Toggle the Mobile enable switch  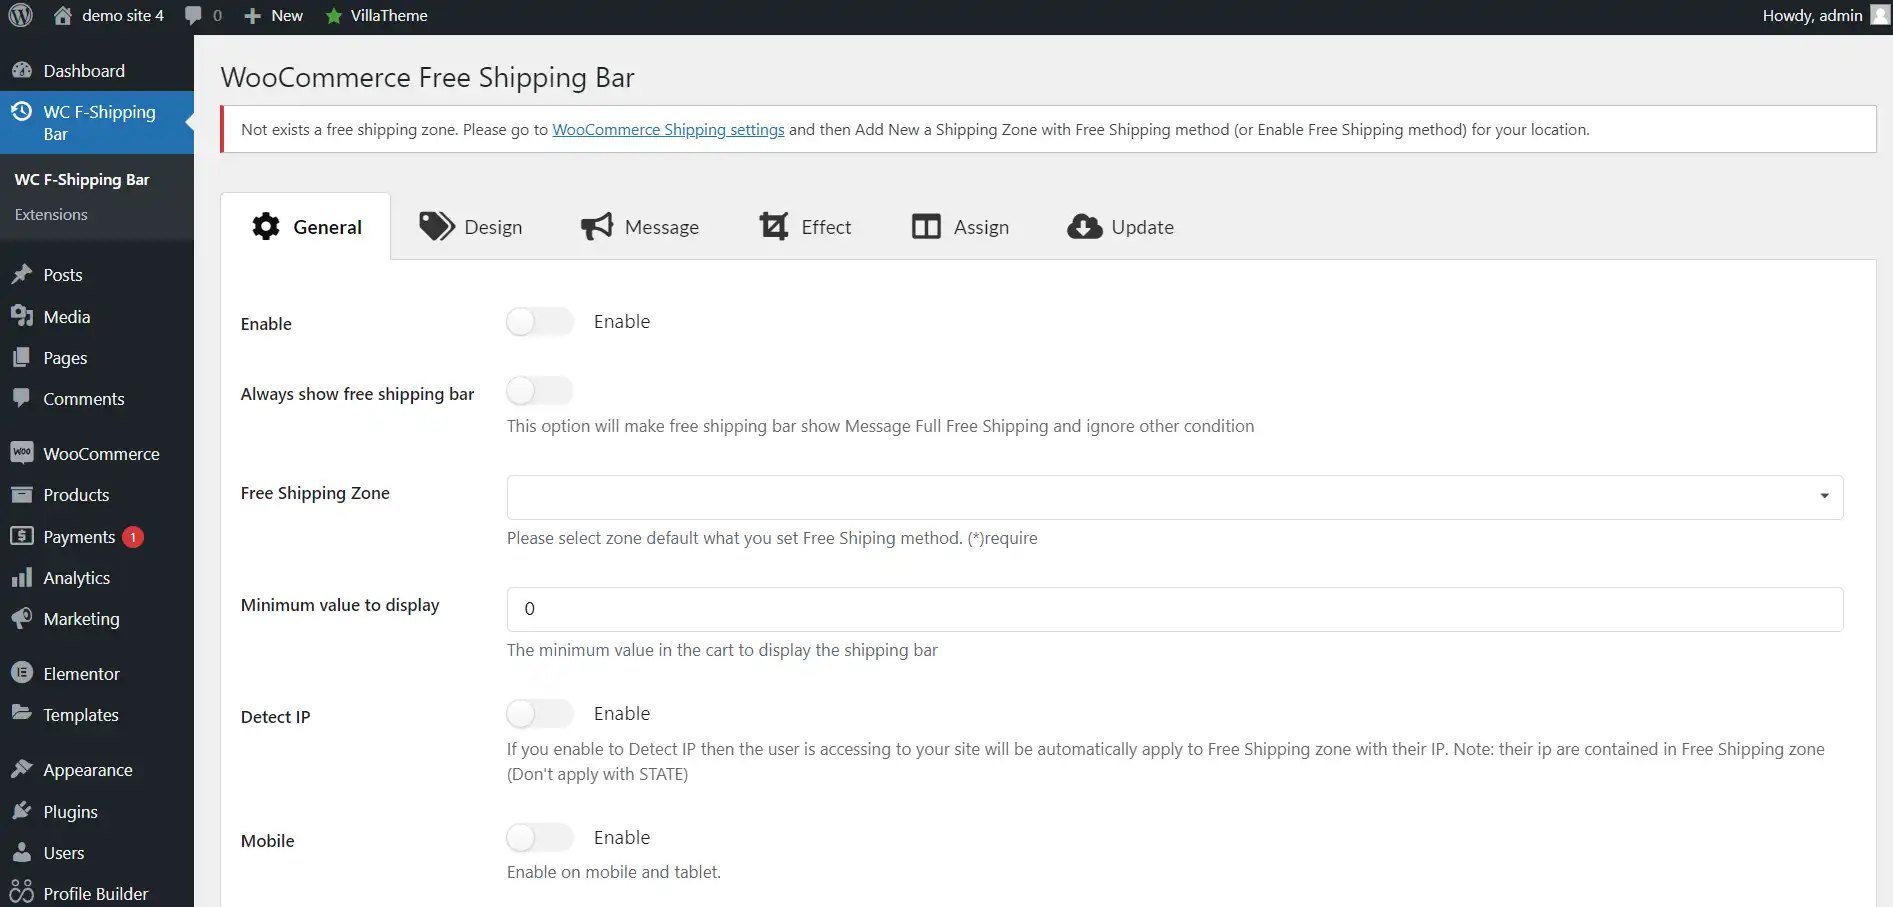tap(540, 837)
